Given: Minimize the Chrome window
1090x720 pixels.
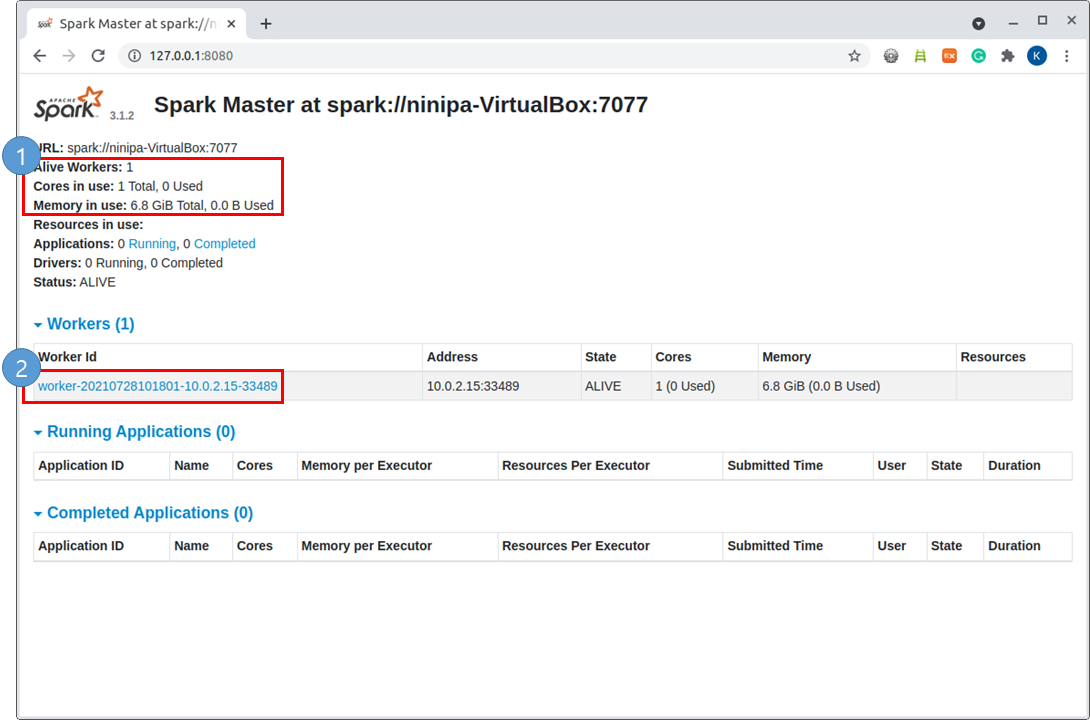Looking at the screenshot, I should (x=1014, y=23).
